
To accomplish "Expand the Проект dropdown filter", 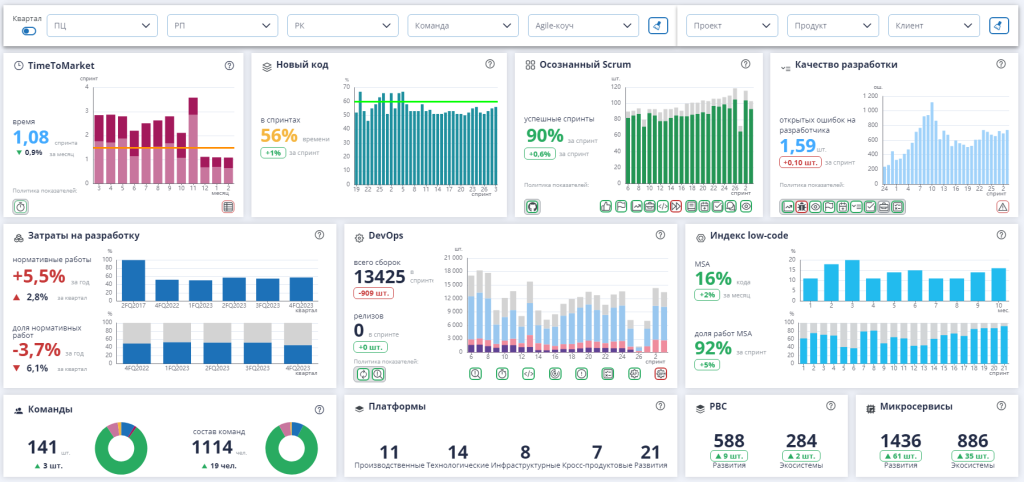I will pyautogui.click(x=732, y=25).
